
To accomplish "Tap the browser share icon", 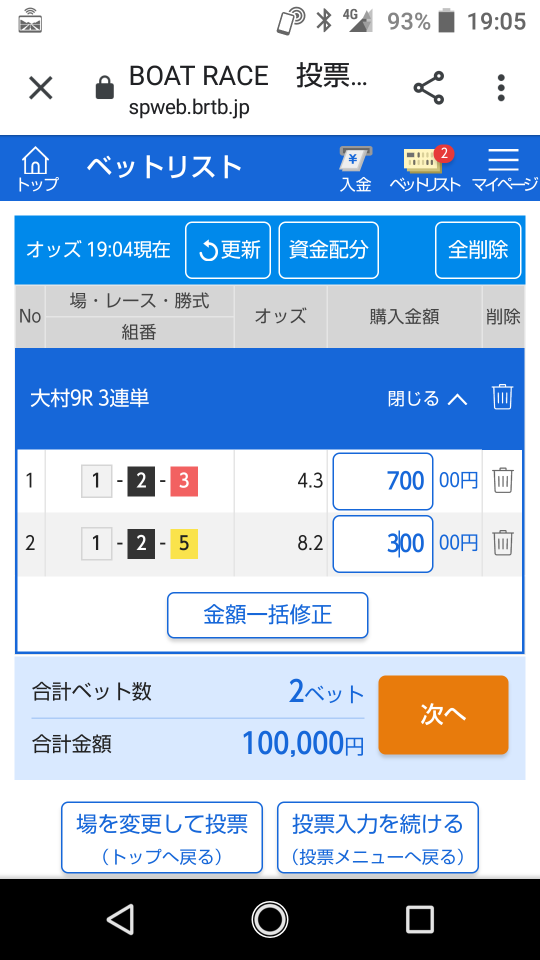I will tap(429, 88).
